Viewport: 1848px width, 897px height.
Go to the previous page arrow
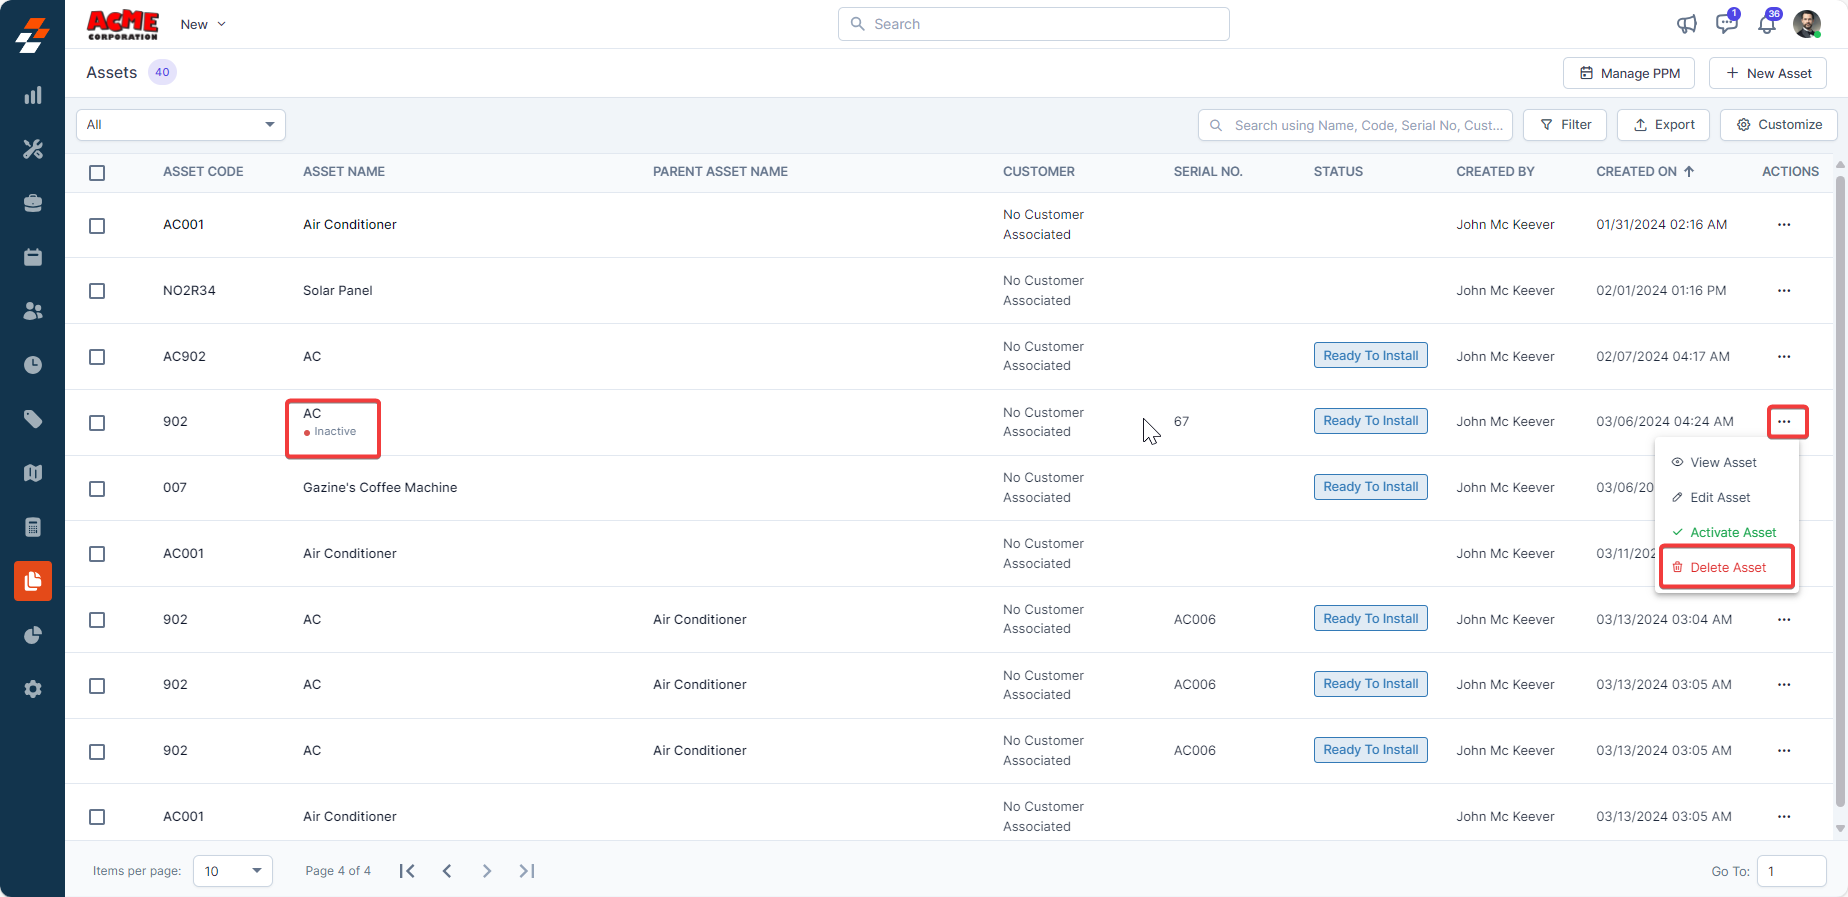pyautogui.click(x=447, y=871)
